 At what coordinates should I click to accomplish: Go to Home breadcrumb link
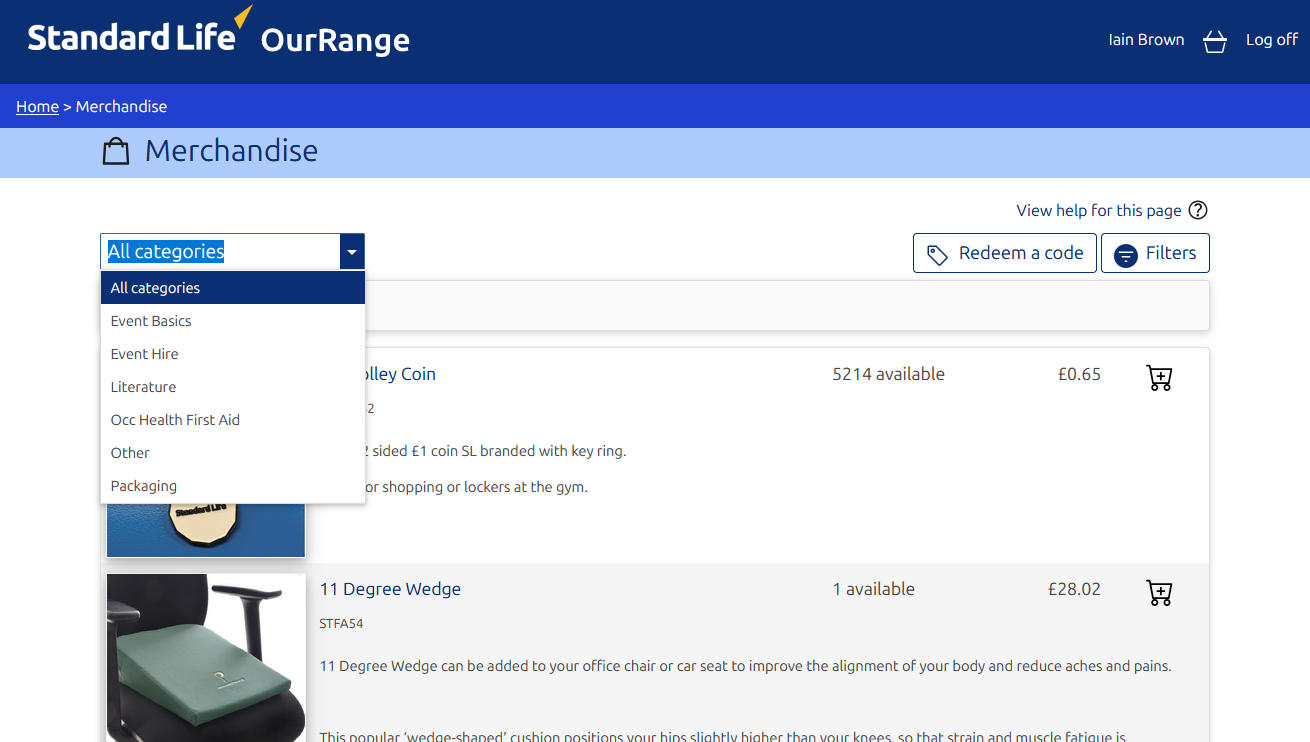37,107
